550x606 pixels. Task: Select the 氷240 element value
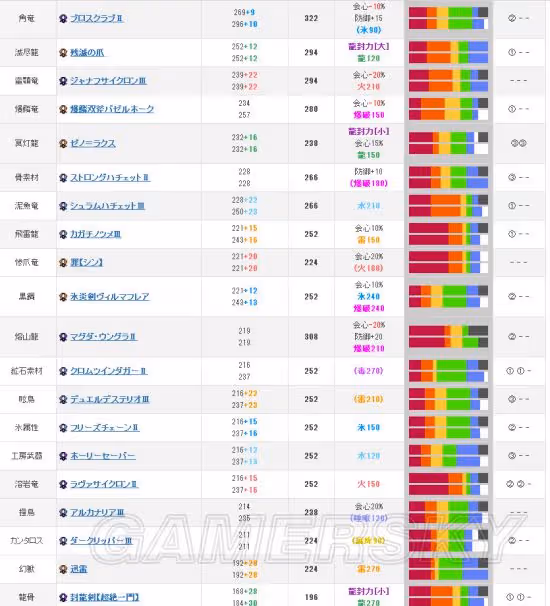(x=368, y=296)
